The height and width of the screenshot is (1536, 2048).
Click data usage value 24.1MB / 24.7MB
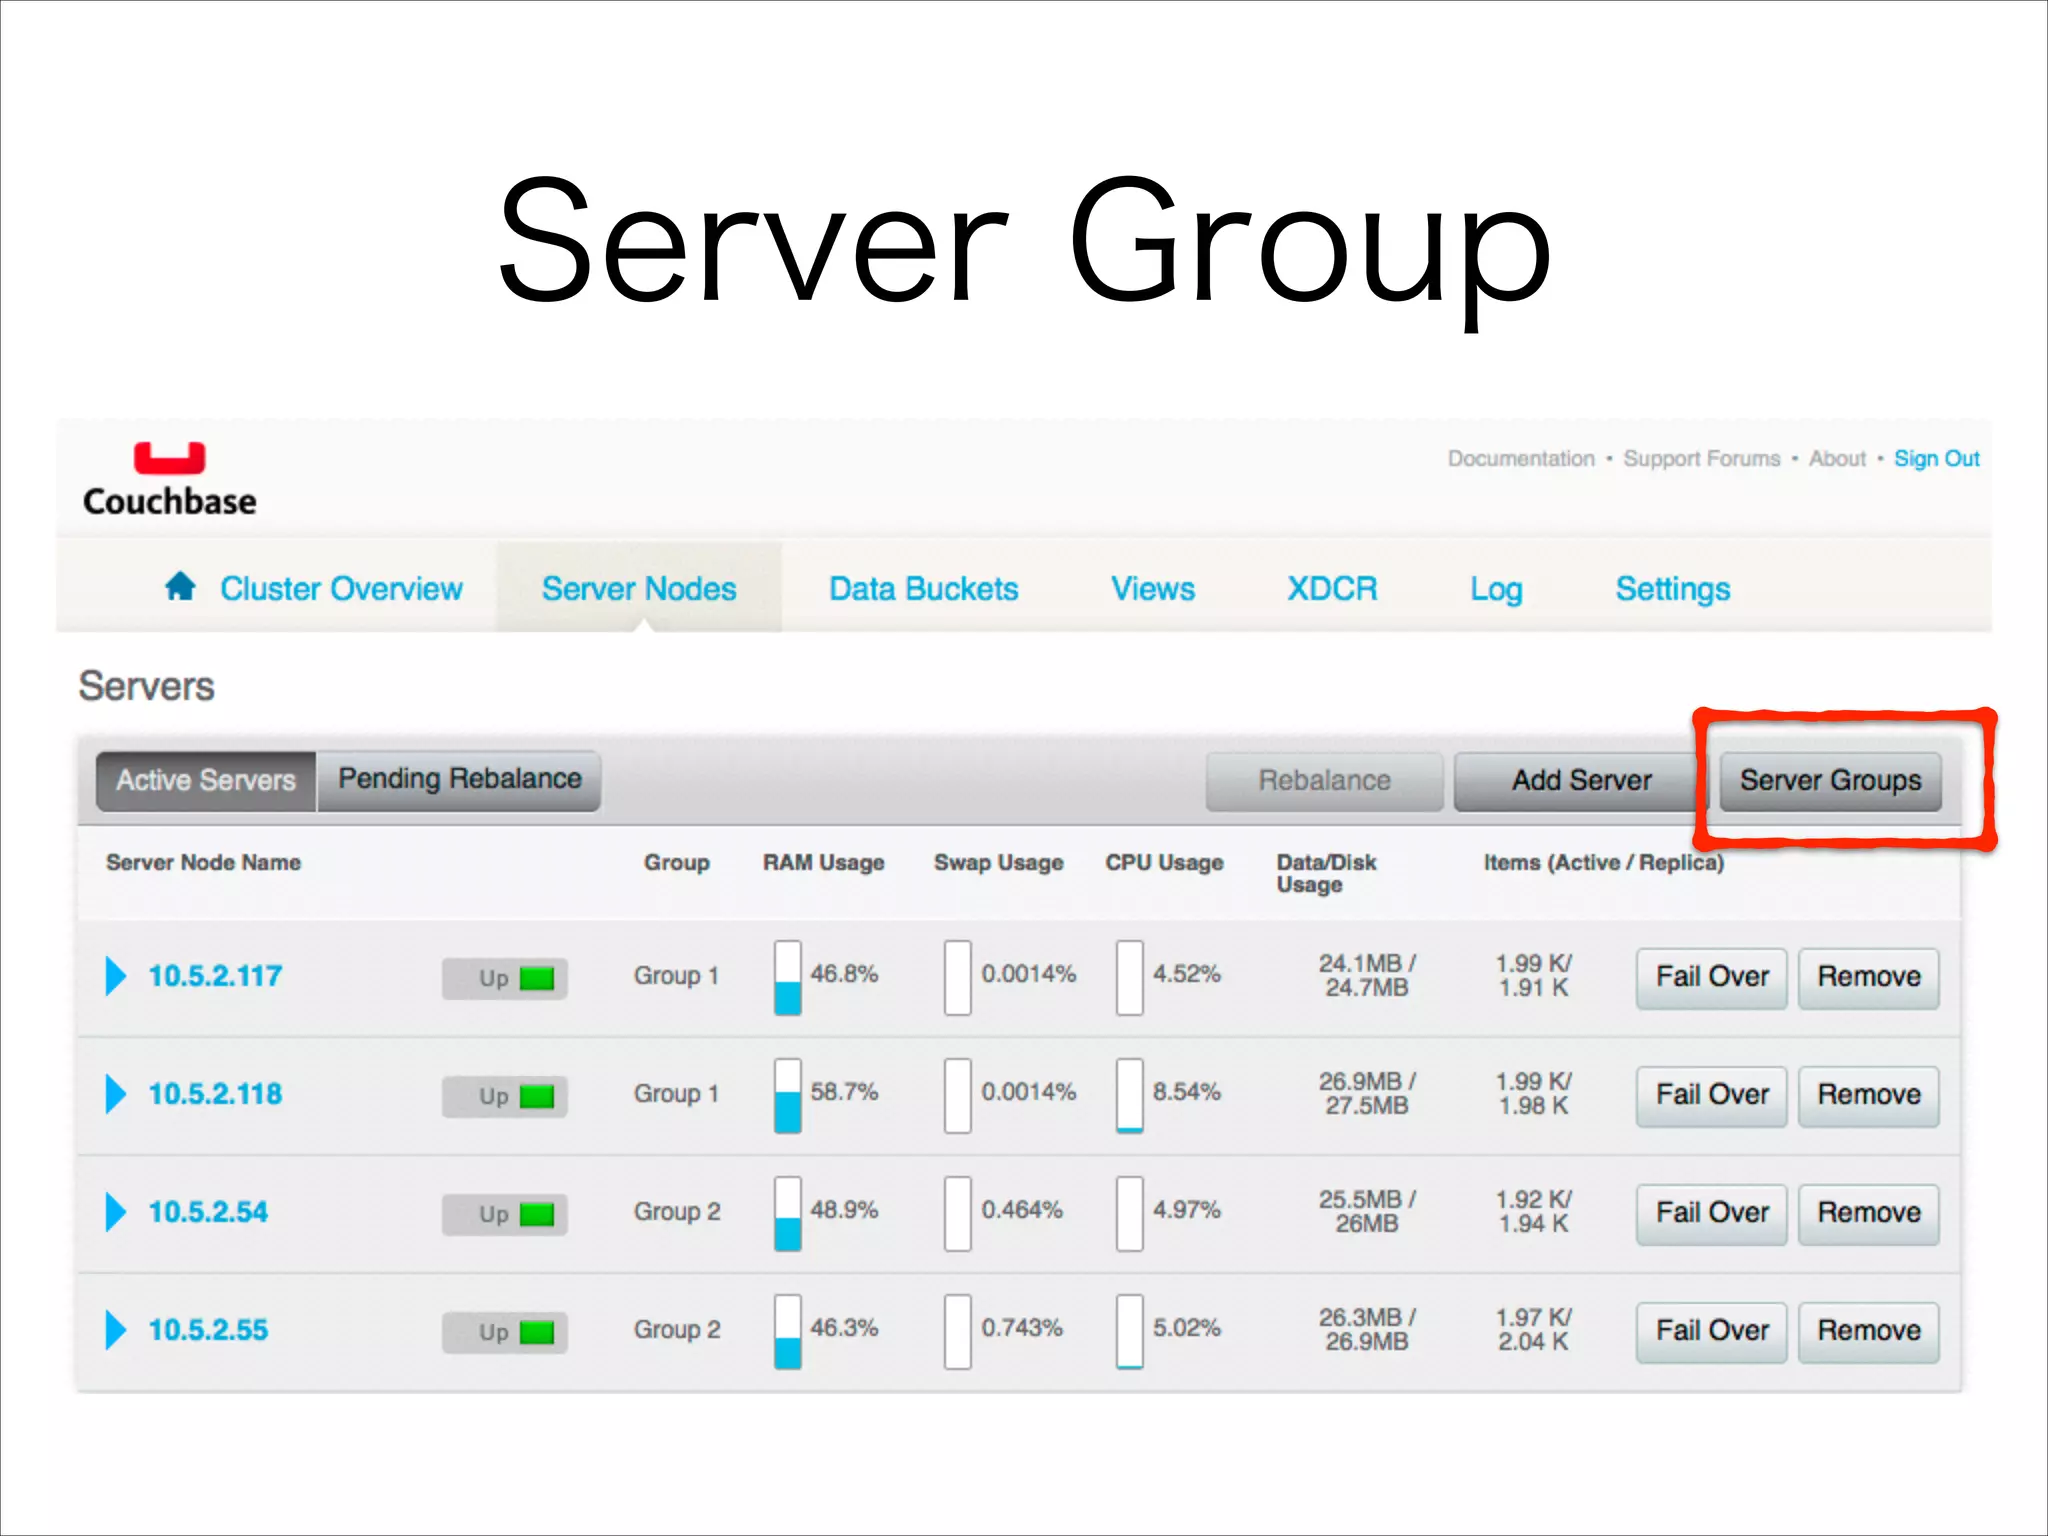coord(1367,975)
